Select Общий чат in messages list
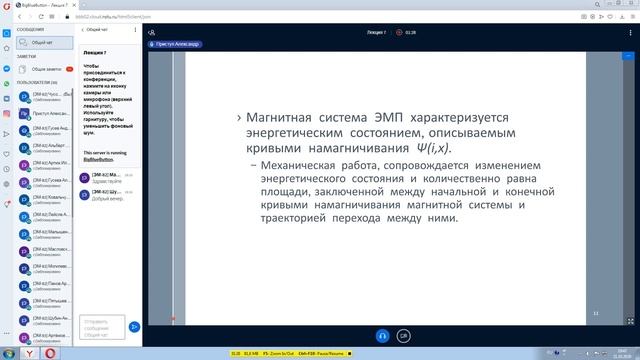This screenshot has height=360, width=640. pyautogui.click(x=45, y=42)
